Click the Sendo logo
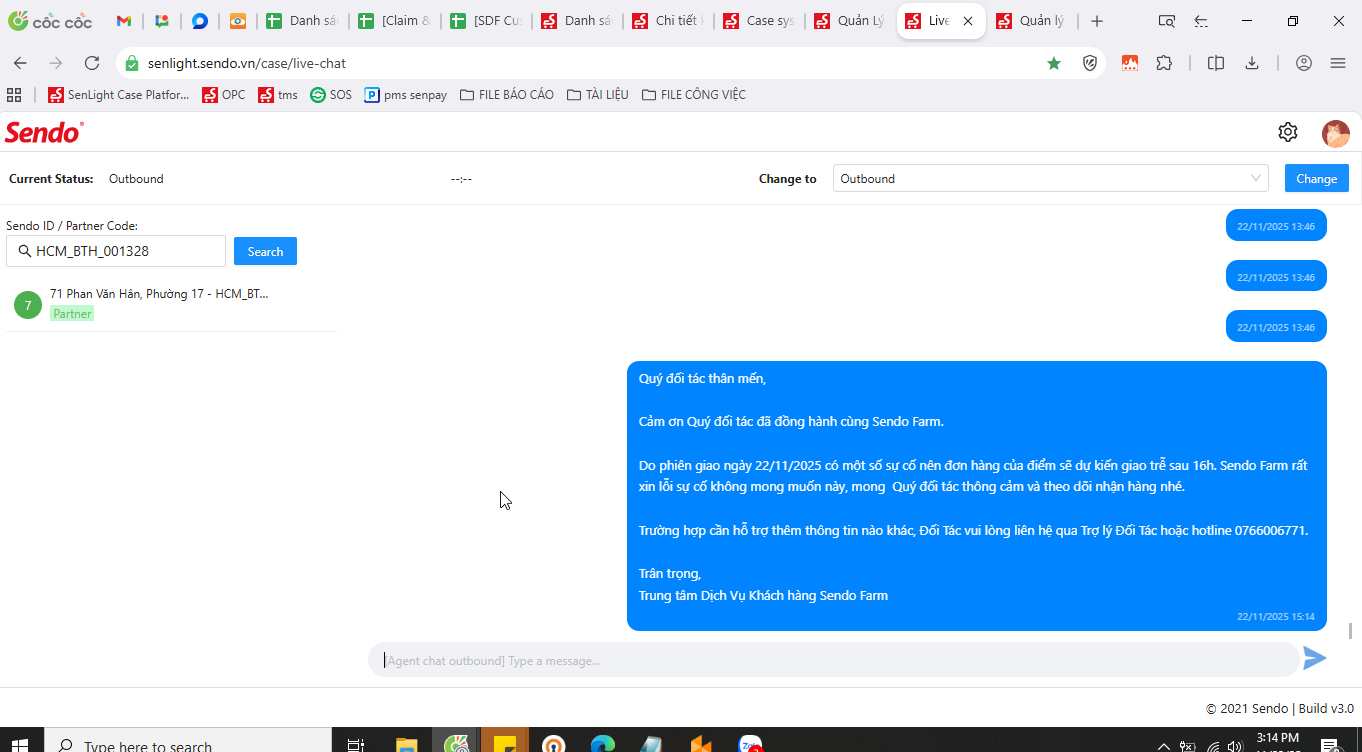 (x=44, y=132)
